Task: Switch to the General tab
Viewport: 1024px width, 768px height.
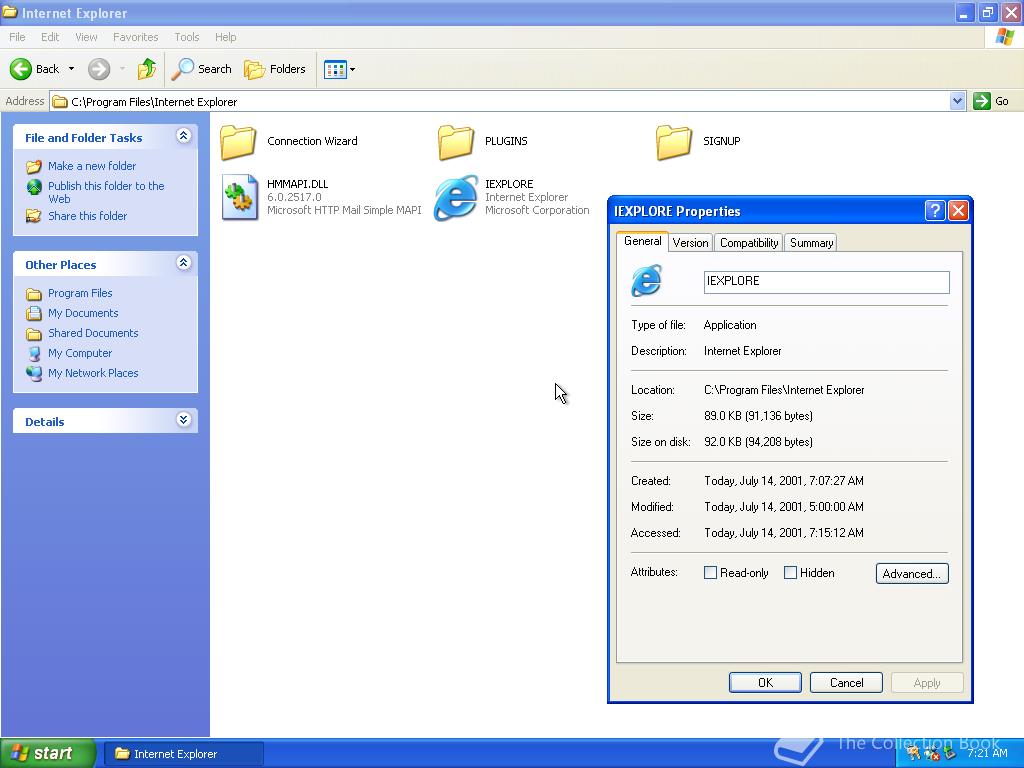Action: 643,241
